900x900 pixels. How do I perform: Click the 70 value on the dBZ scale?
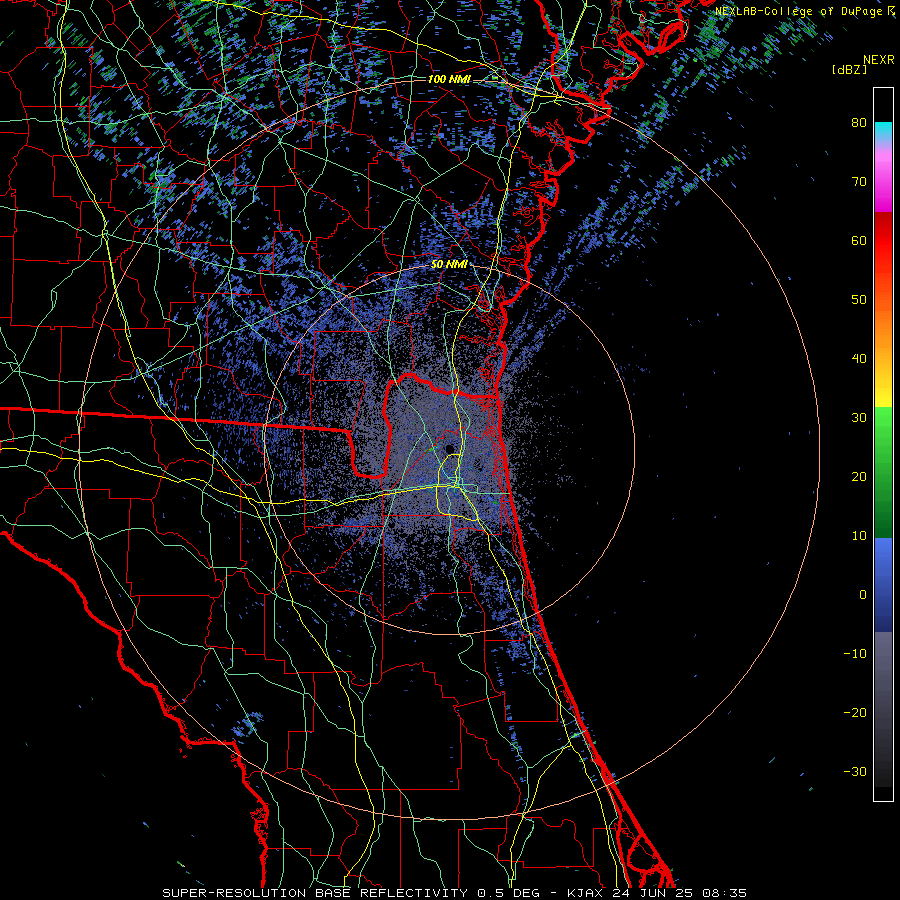point(859,182)
